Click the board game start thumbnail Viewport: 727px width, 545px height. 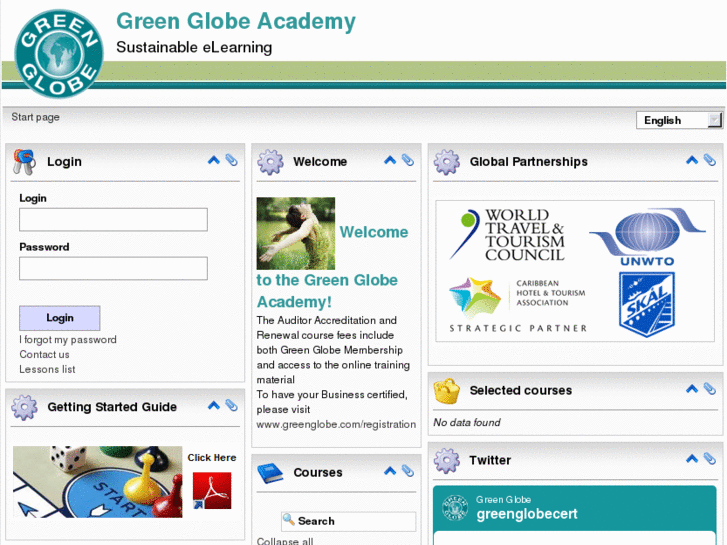tap(97, 482)
